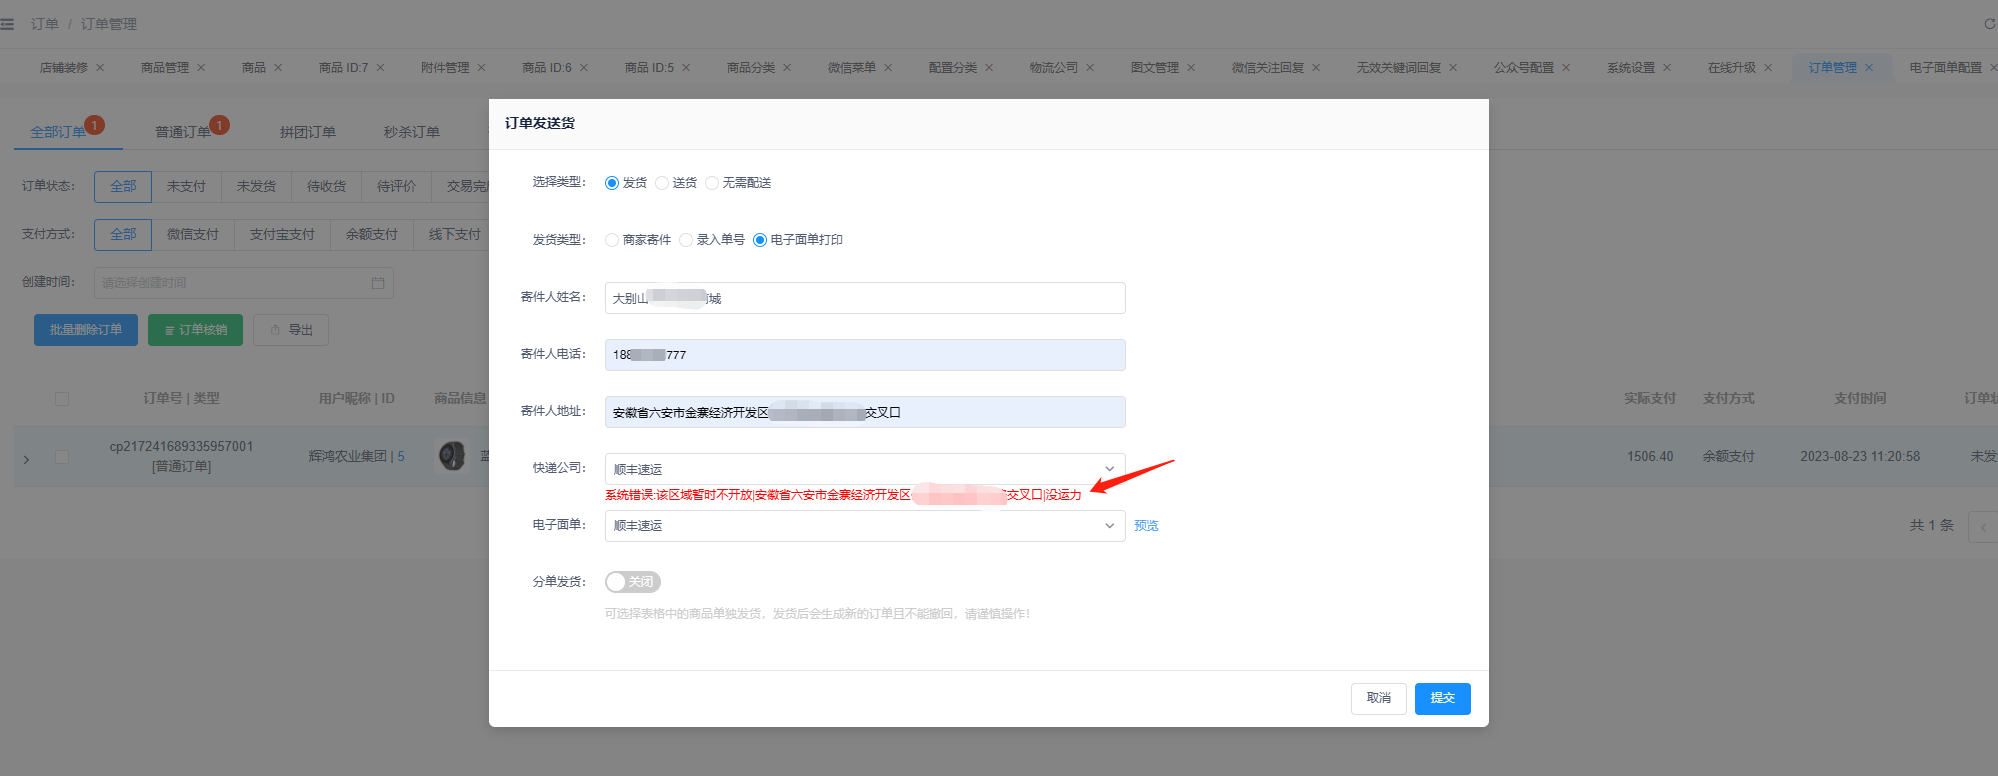The width and height of the screenshot is (1998, 776).
Task: Filter order status by 未支付
Action: [x=186, y=187]
